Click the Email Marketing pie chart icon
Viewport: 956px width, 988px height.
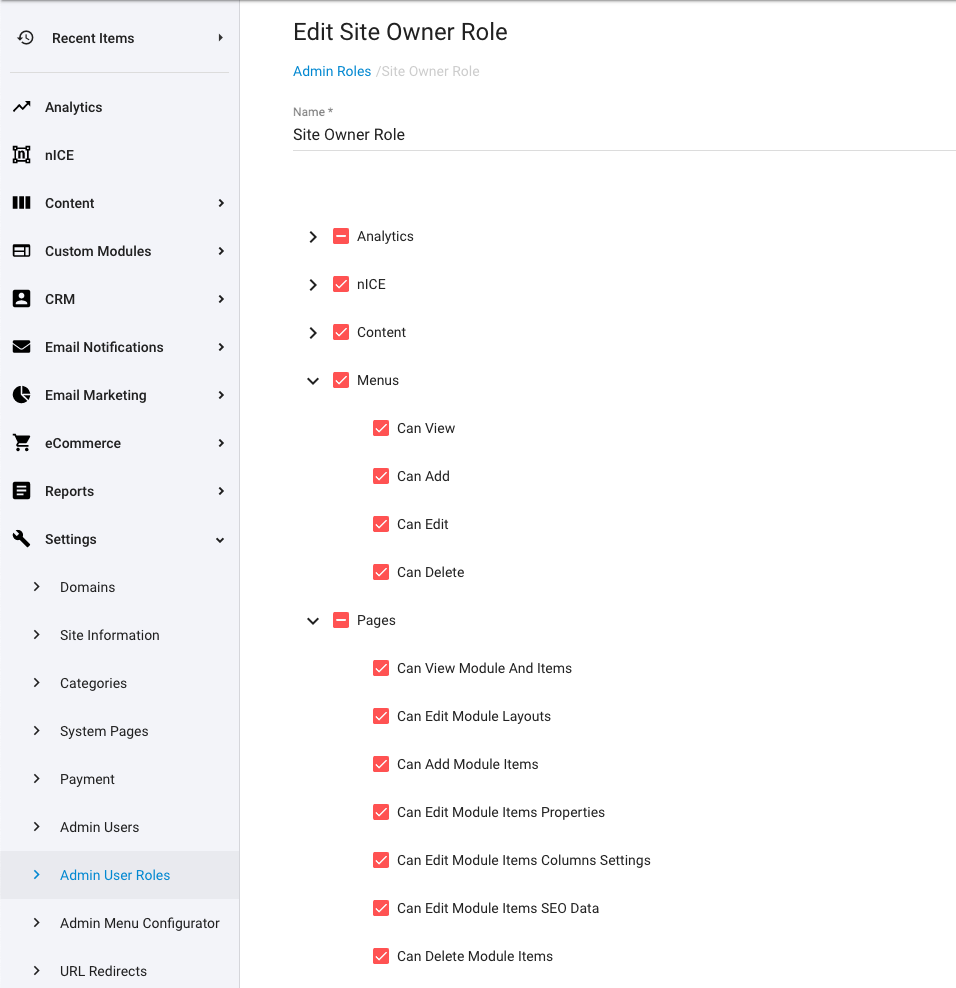click(21, 394)
